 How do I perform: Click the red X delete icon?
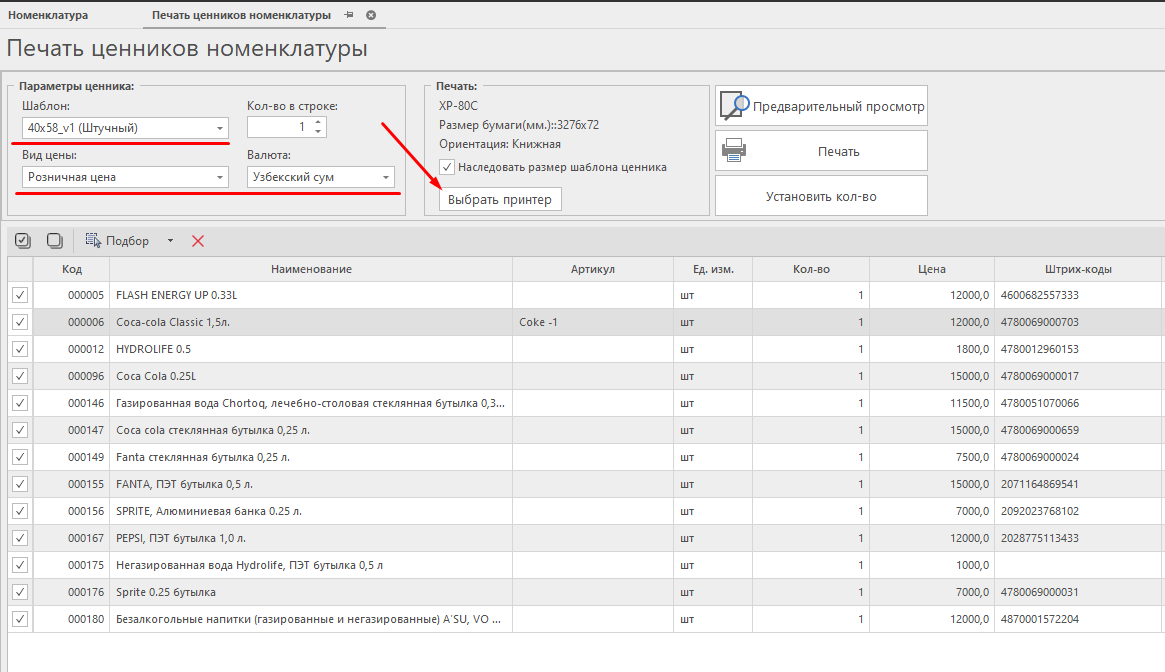(x=198, y=241)
